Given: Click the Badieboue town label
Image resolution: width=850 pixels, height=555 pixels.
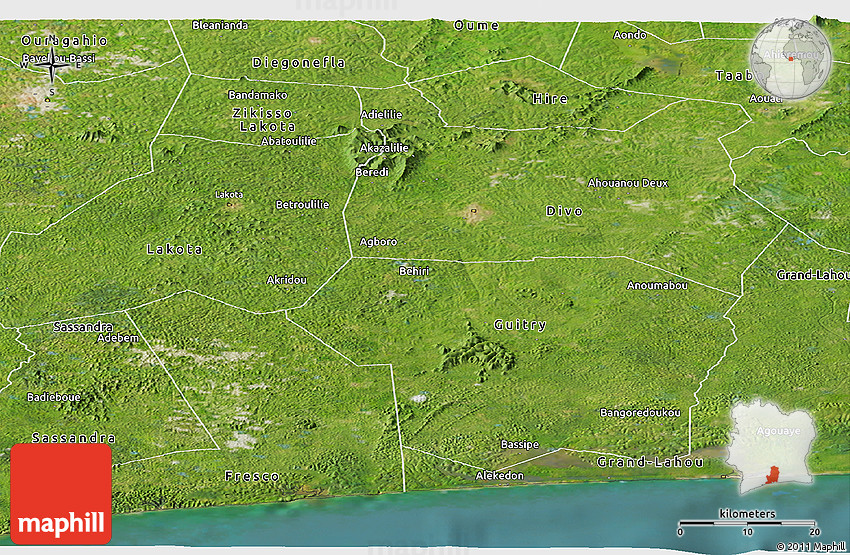Looking at the screenshot, I should tap(54, 397).
